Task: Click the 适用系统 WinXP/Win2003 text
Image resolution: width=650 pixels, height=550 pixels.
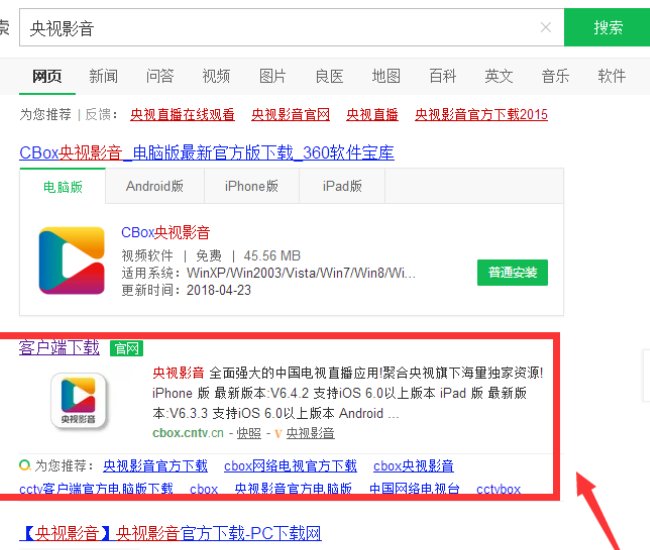Action: (x=268, y=273)
